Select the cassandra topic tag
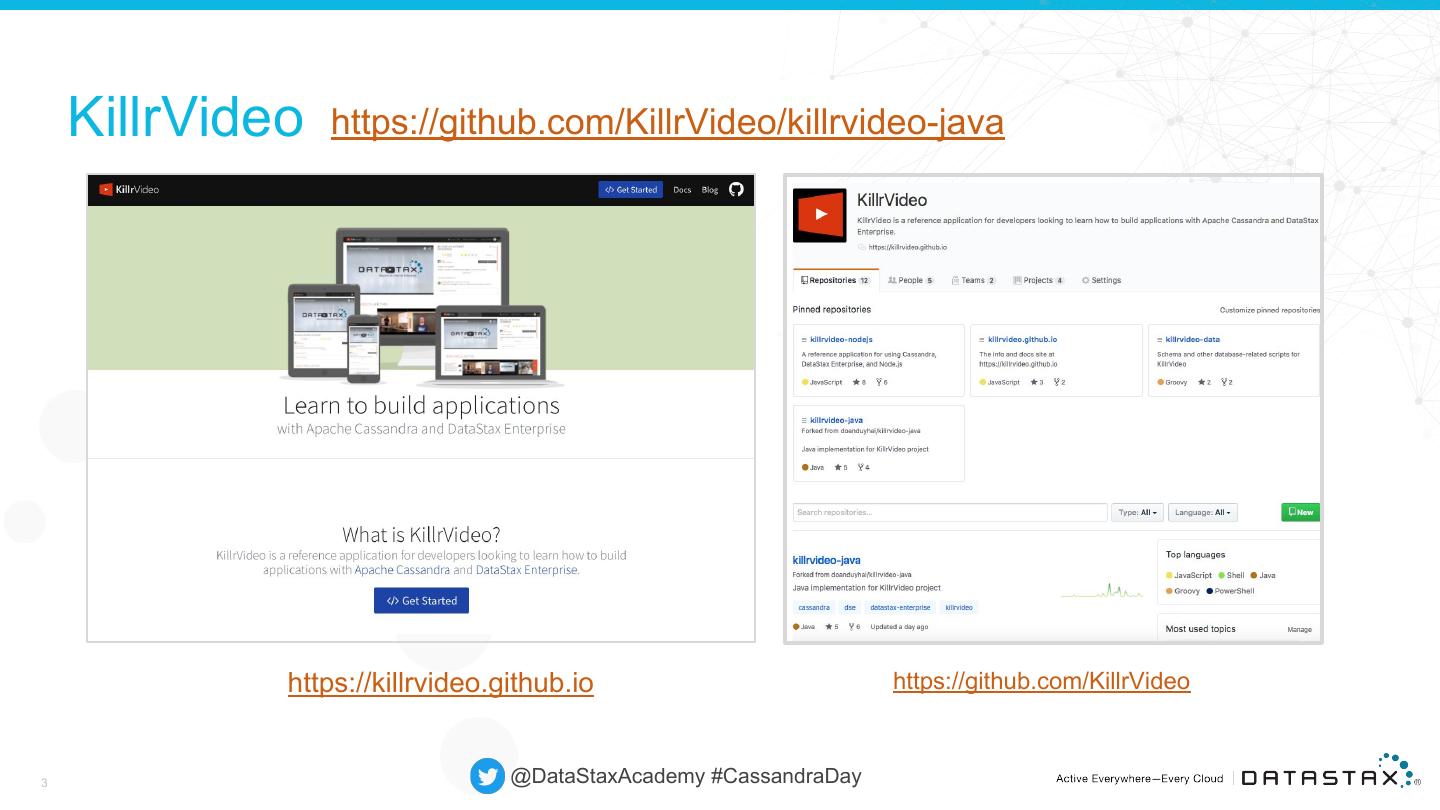 click(814, 607)
